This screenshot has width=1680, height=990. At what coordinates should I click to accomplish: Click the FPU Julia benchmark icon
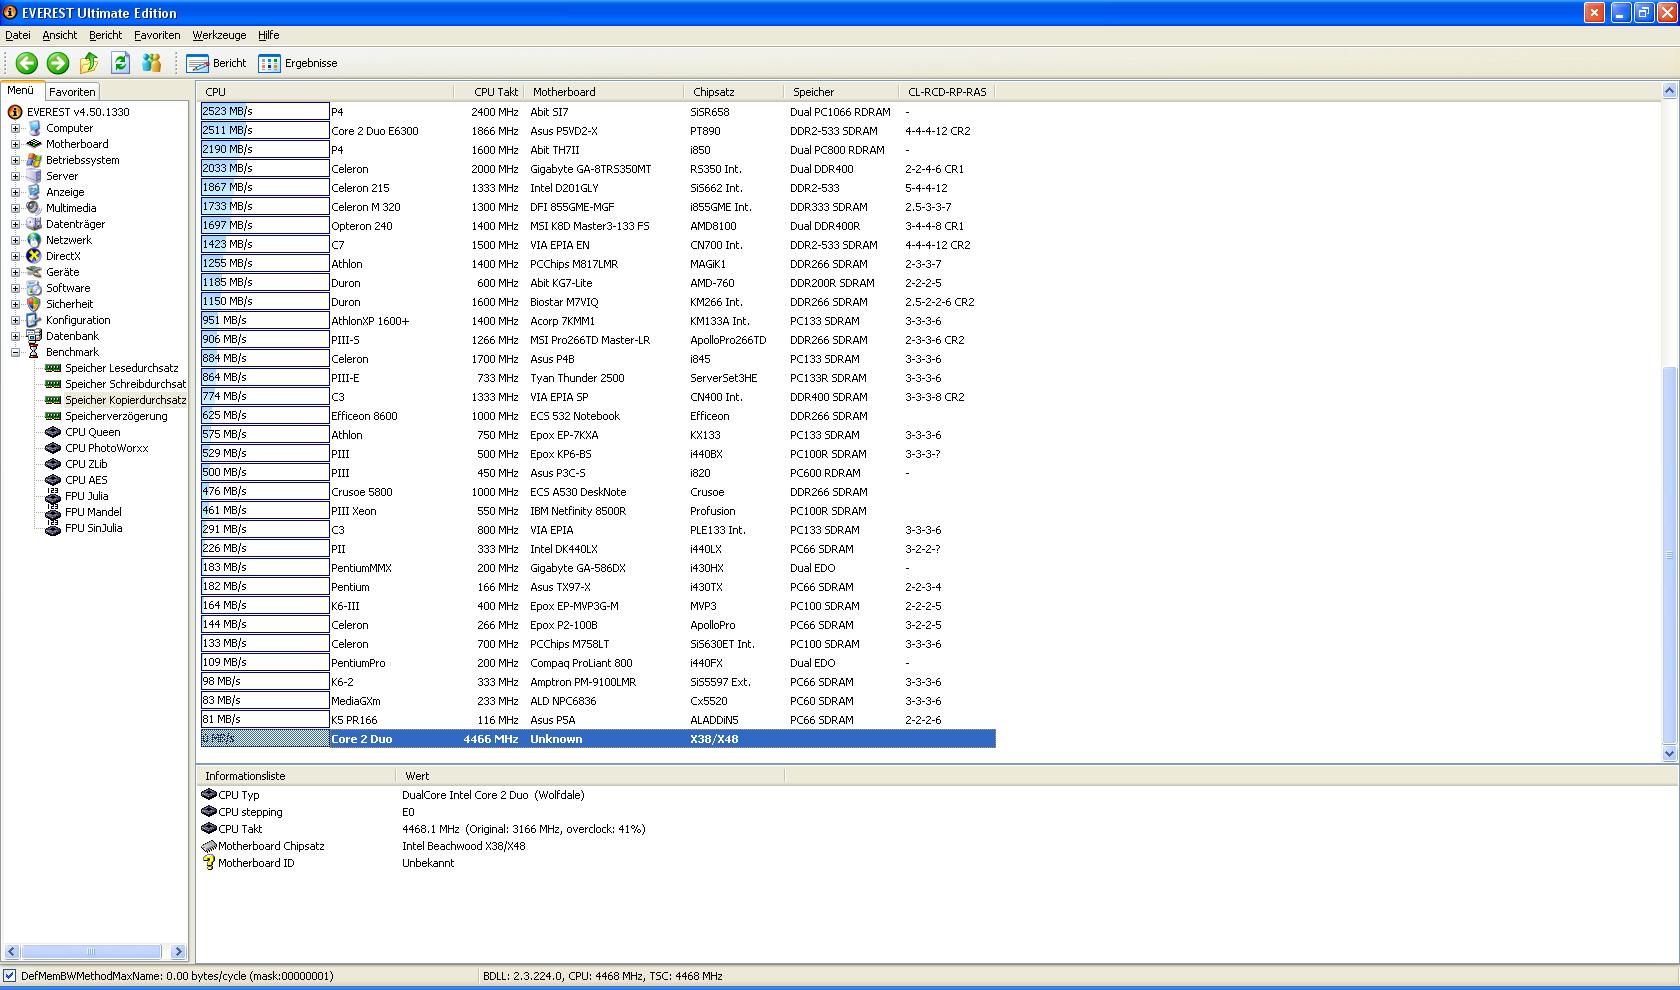53,496
